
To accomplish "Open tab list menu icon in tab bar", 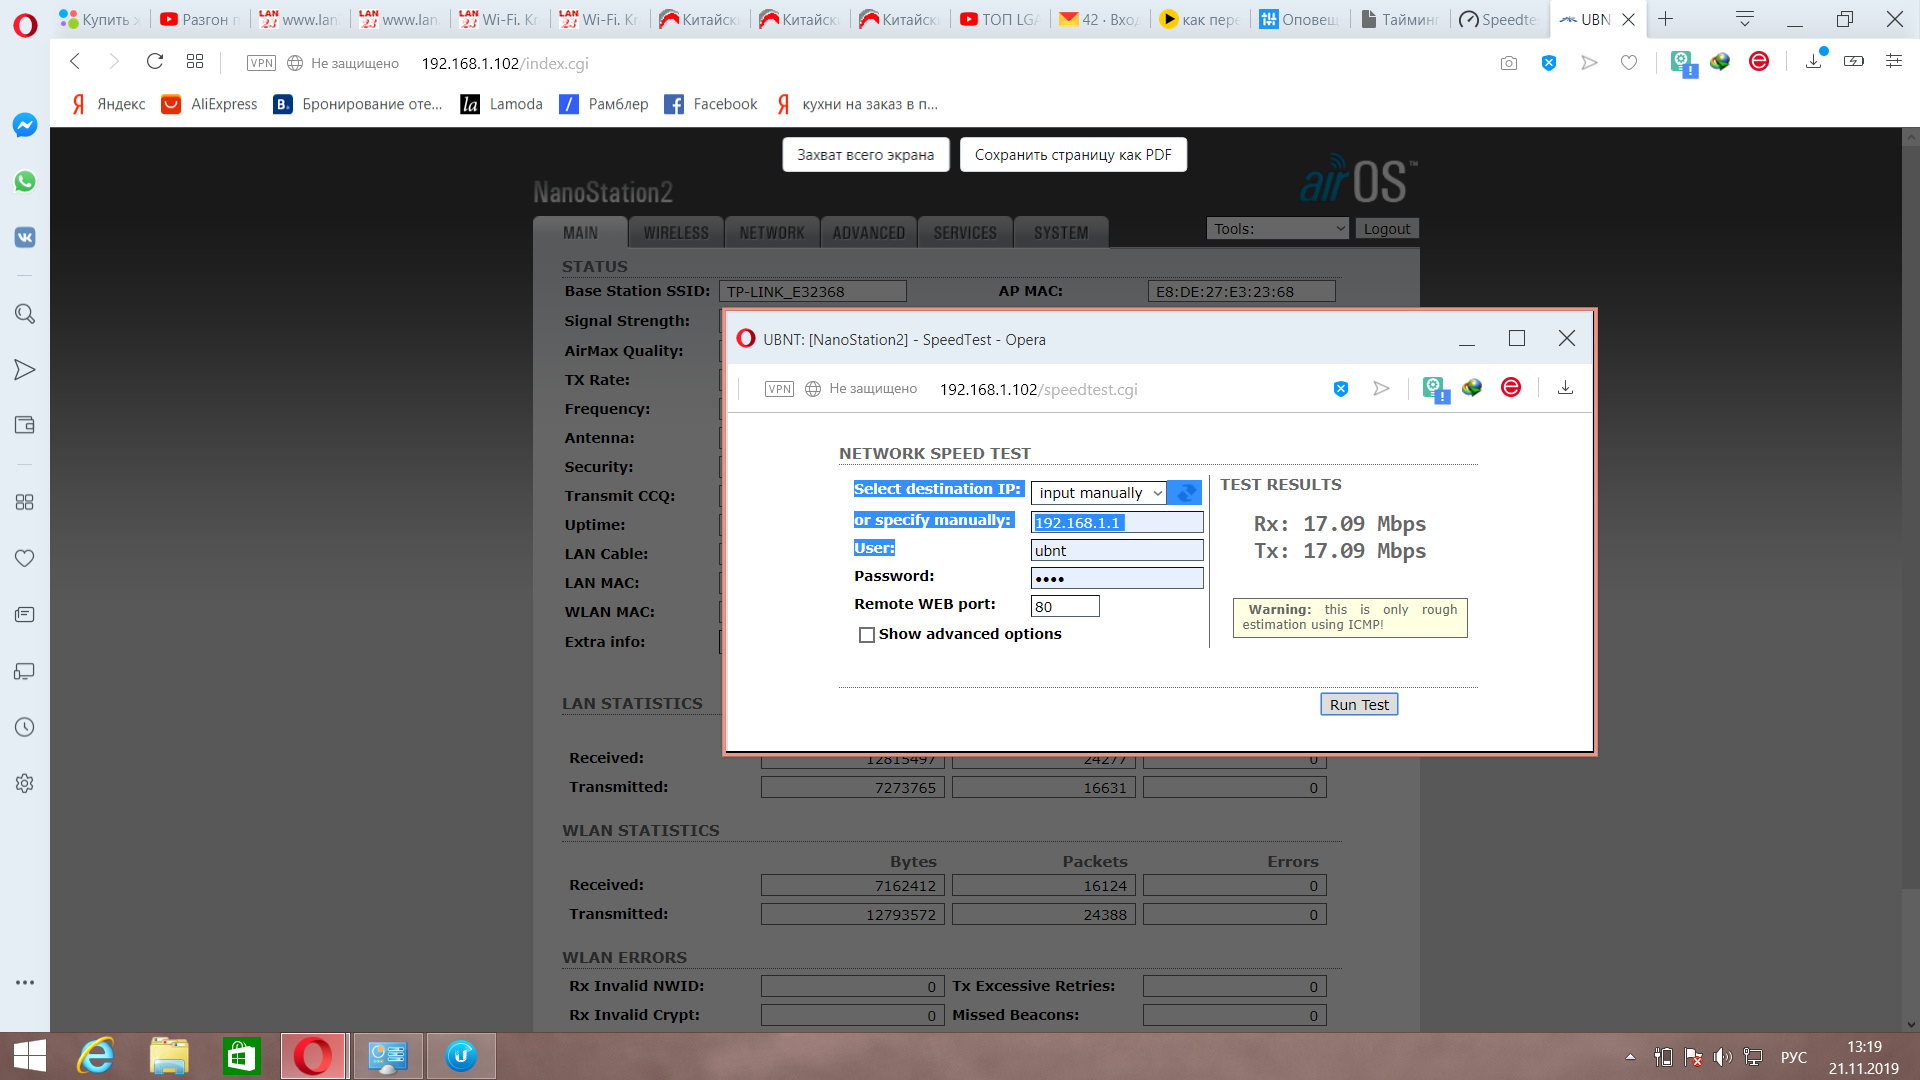I will click(x=1745, y=19).
